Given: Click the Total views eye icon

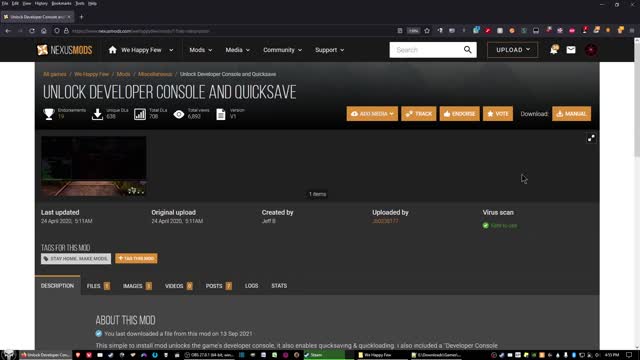Looking at the screenshot, I should click(179, 114).
